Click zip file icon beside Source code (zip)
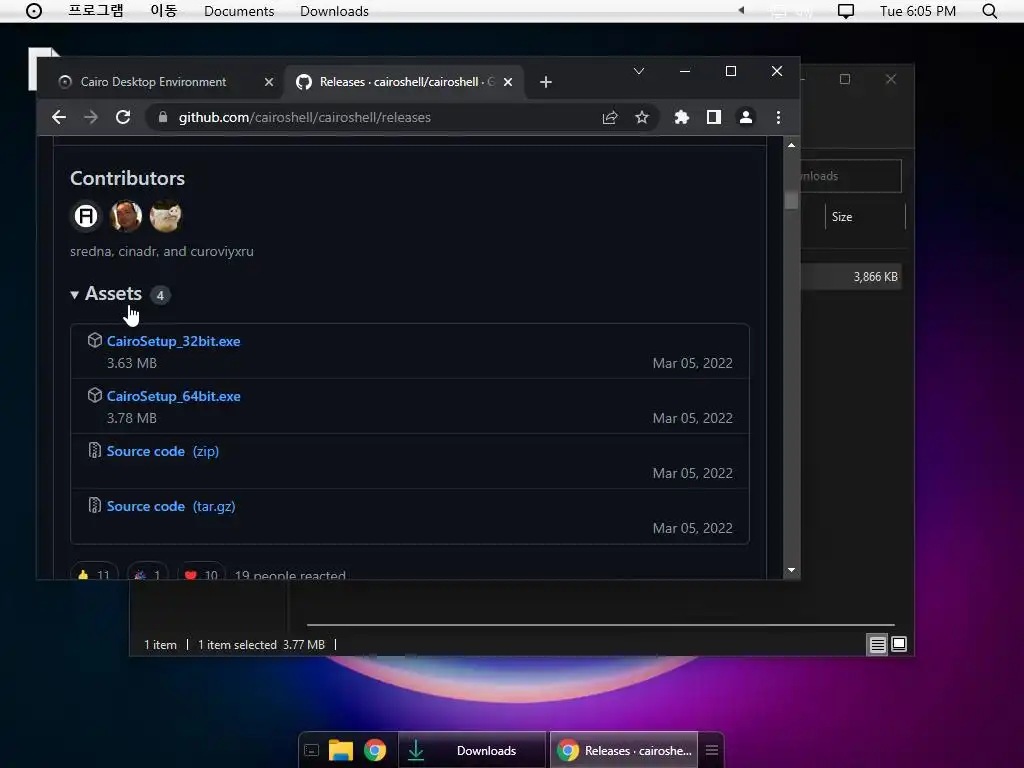The image size is (1024, 768). 95,450
